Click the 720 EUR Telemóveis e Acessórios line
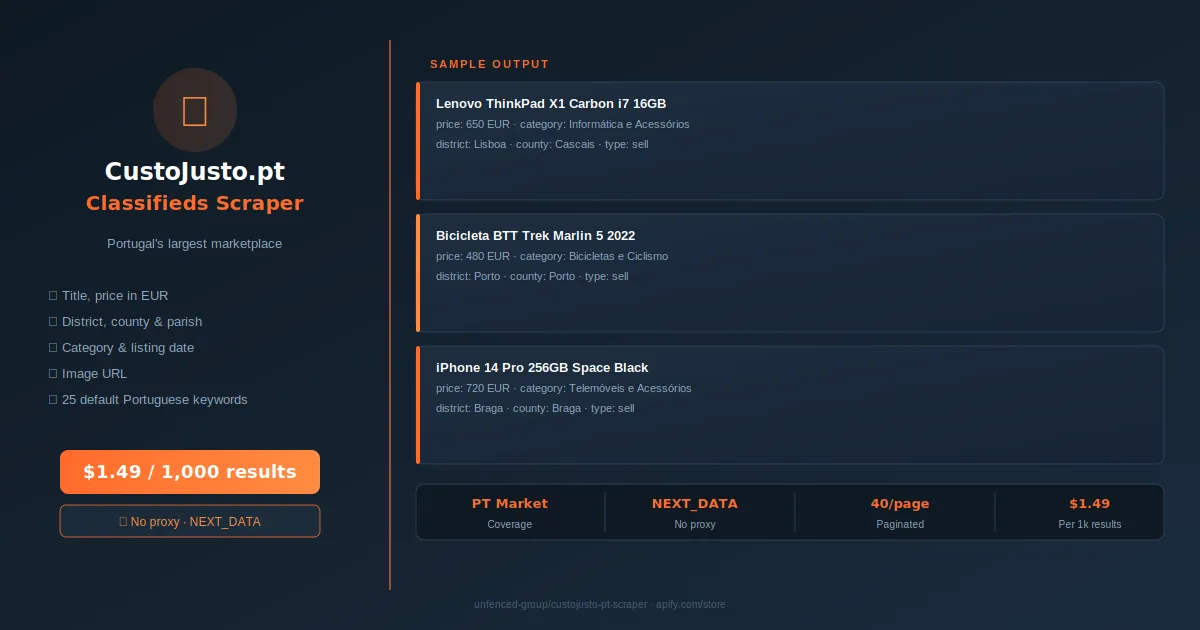Viewport: 1200px width, 630px height. pos(564,389)
